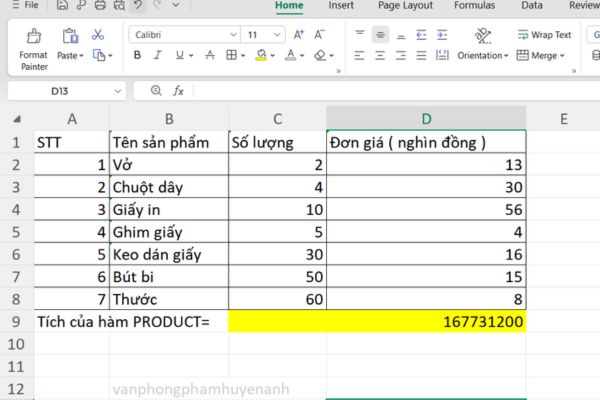Click the Increase Indent icon
This screenshot has height=400, width=600.
(442, 35)
